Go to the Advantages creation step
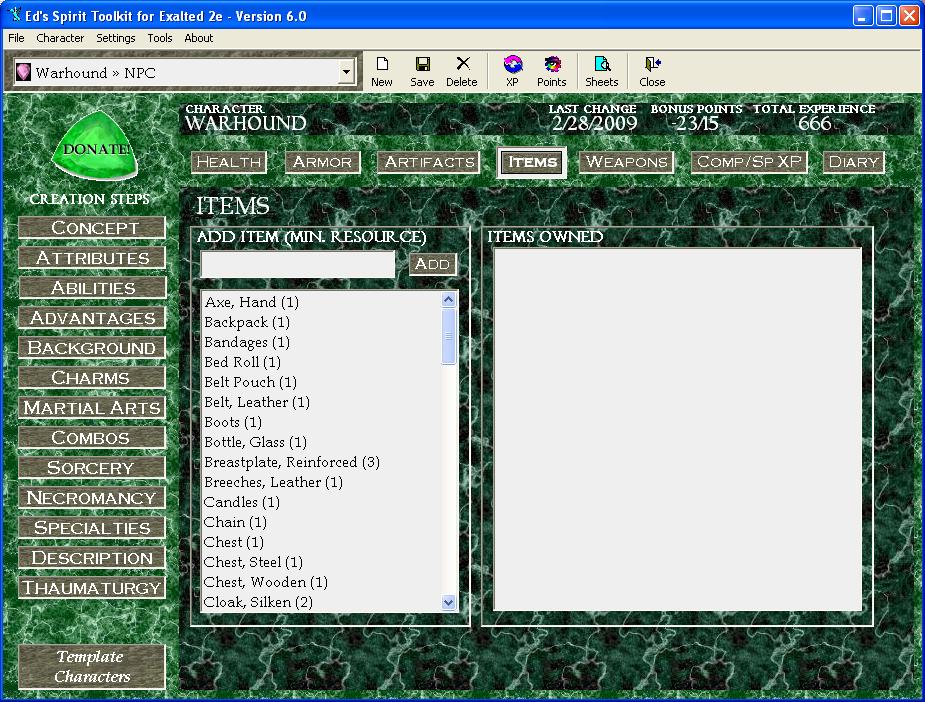The width and height of the screenshot is (925, 702). coord(92,317)
